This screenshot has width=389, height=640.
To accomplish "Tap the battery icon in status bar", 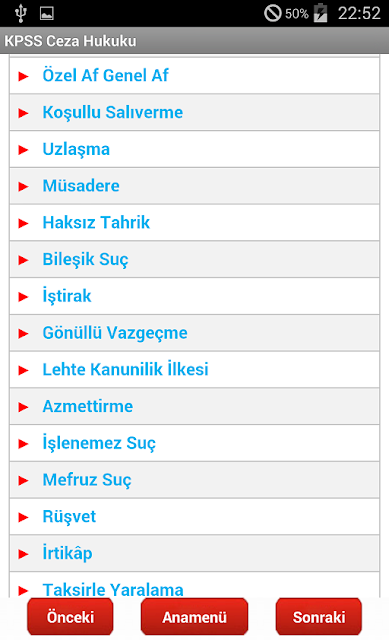I will tap(320, 13).
